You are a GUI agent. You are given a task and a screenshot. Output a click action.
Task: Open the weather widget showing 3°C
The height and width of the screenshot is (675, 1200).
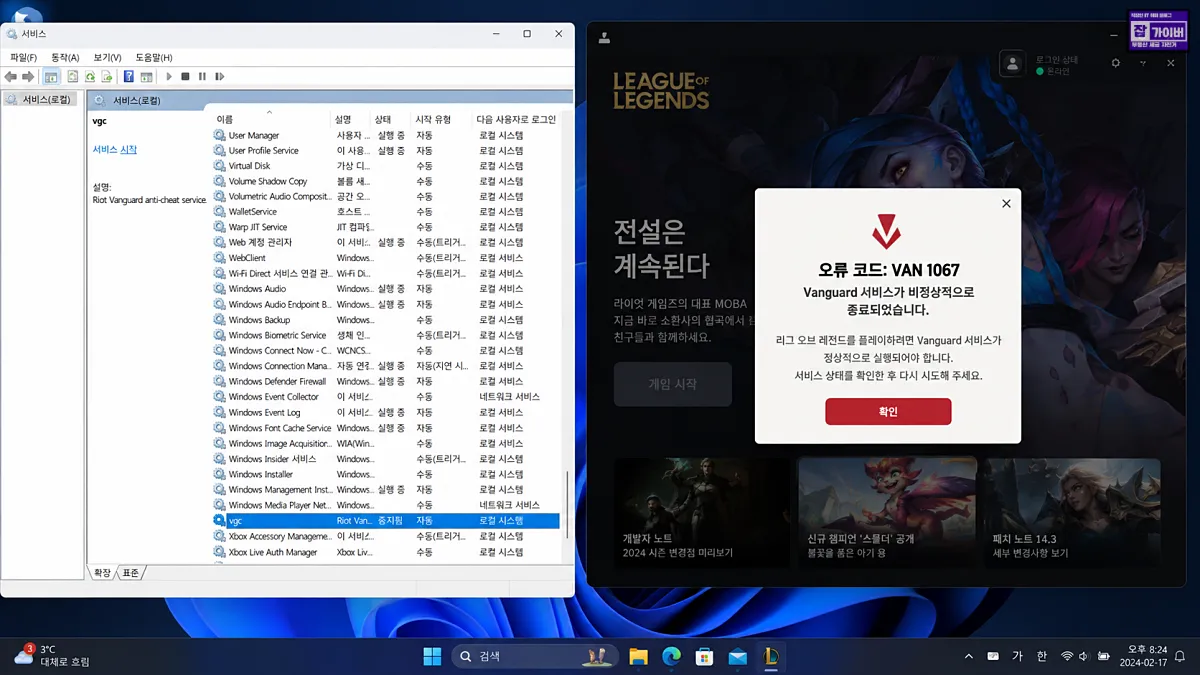click(x=50, y=656)
